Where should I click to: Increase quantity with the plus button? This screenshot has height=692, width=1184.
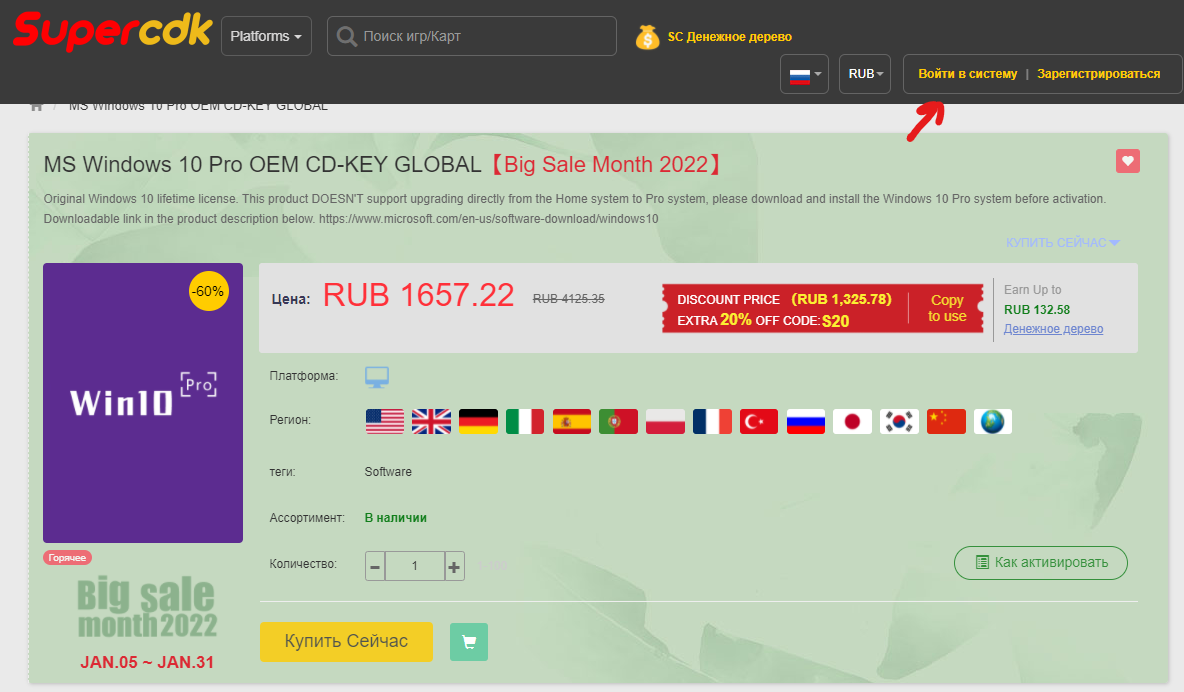coord(454,566)
